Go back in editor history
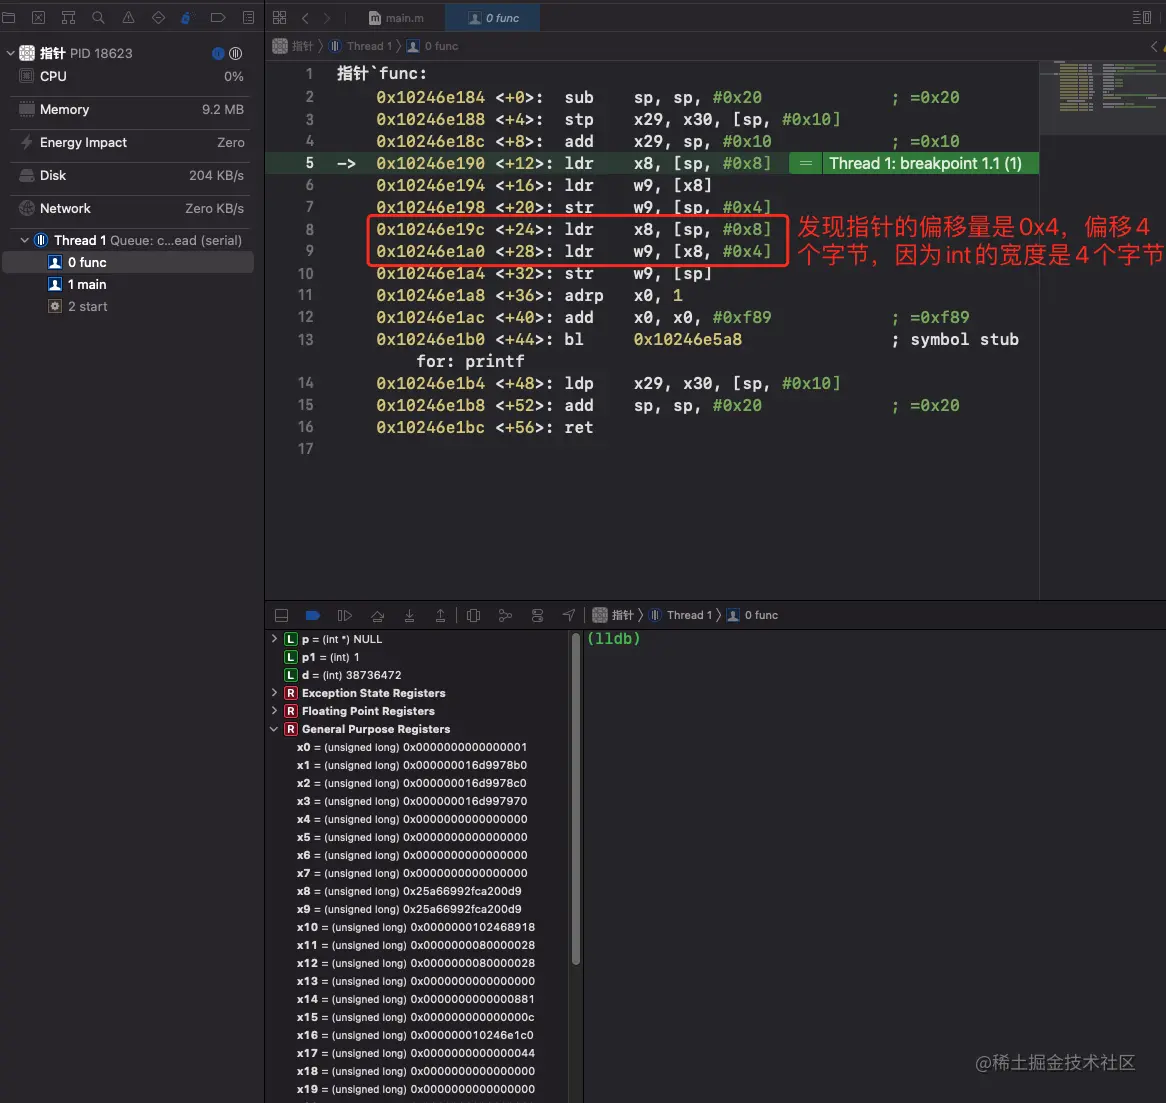The height and width of the screenshot is (1103, 1166). (x=305, y=17)
